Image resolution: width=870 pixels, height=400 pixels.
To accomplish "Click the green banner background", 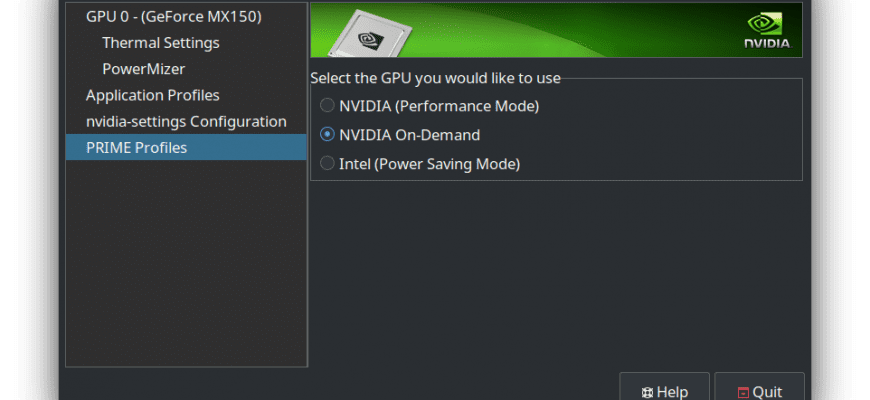I will pos(583,29).
